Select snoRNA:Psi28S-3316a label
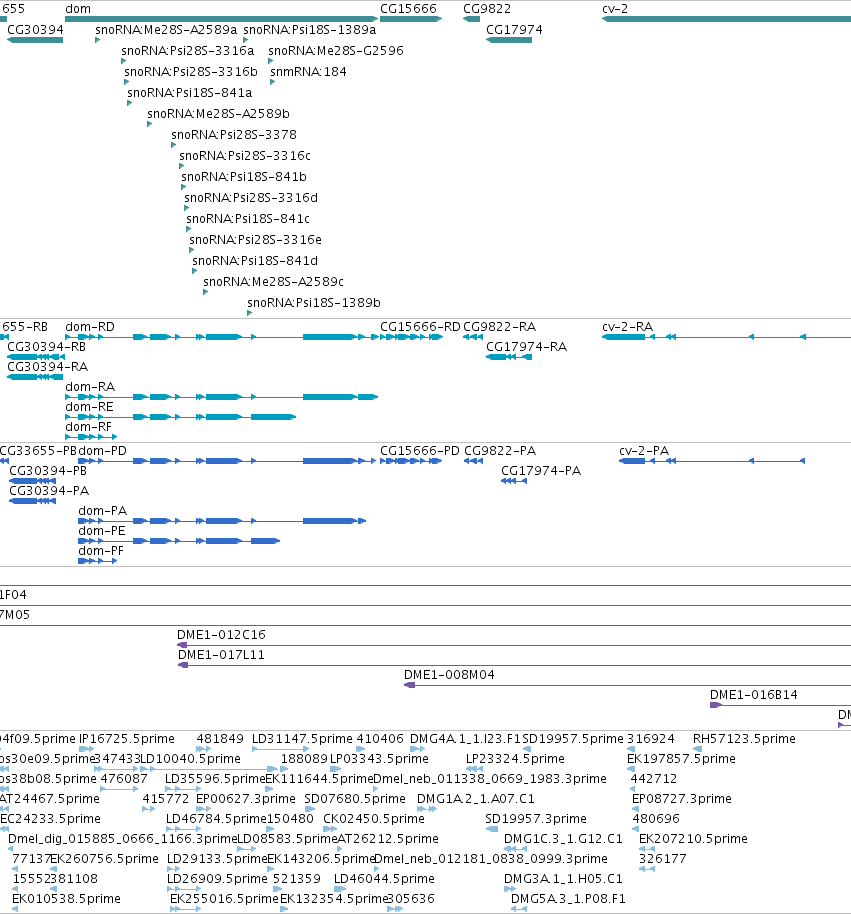This screenshot has height=914, width=851. (x=188, y=51)
